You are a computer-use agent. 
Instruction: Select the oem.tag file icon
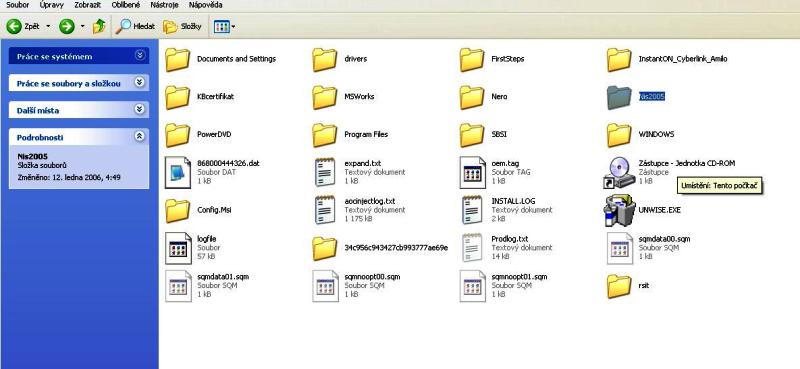[x=472, y=173]
